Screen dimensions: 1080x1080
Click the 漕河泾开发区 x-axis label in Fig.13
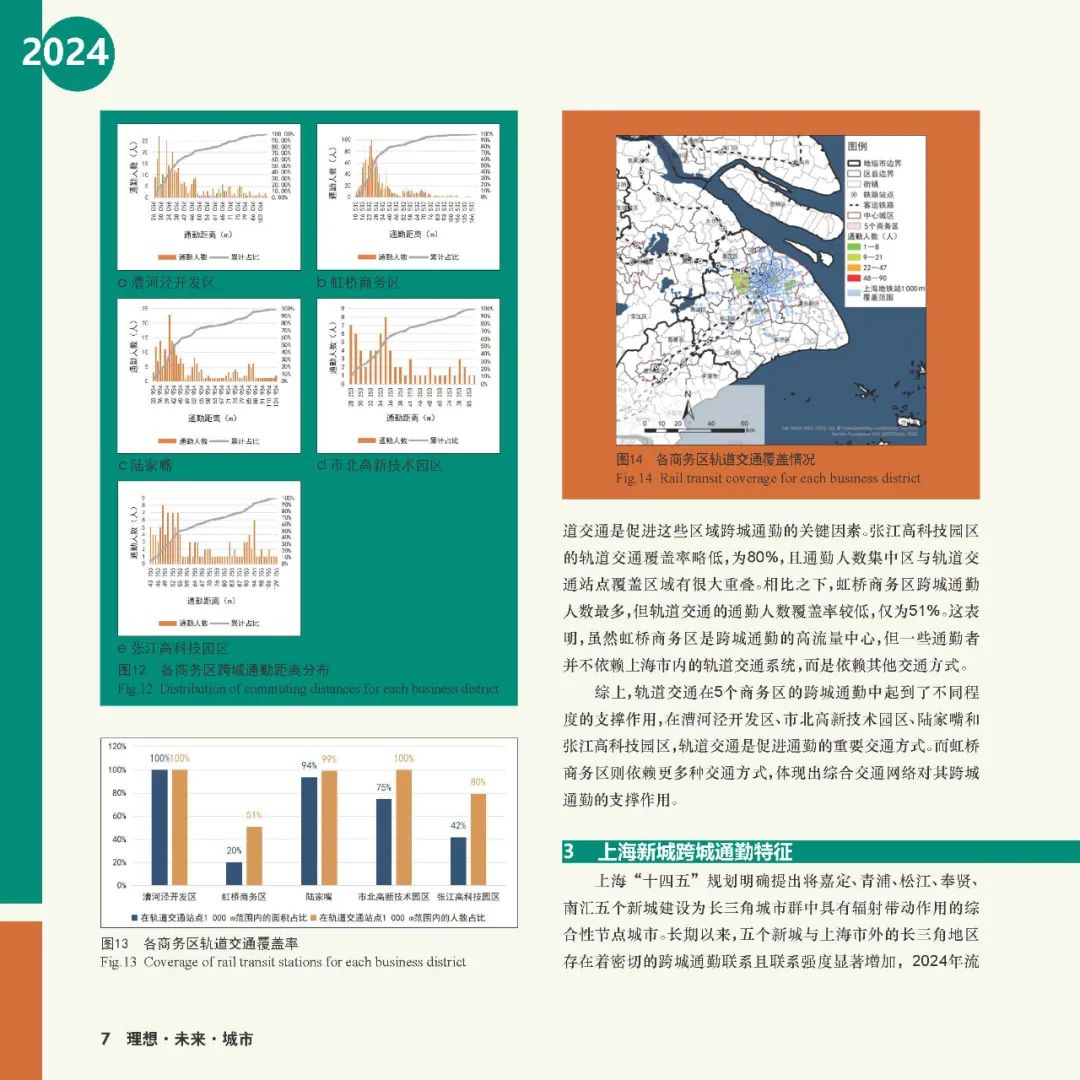pyautogui.click(x=169, y=897)
